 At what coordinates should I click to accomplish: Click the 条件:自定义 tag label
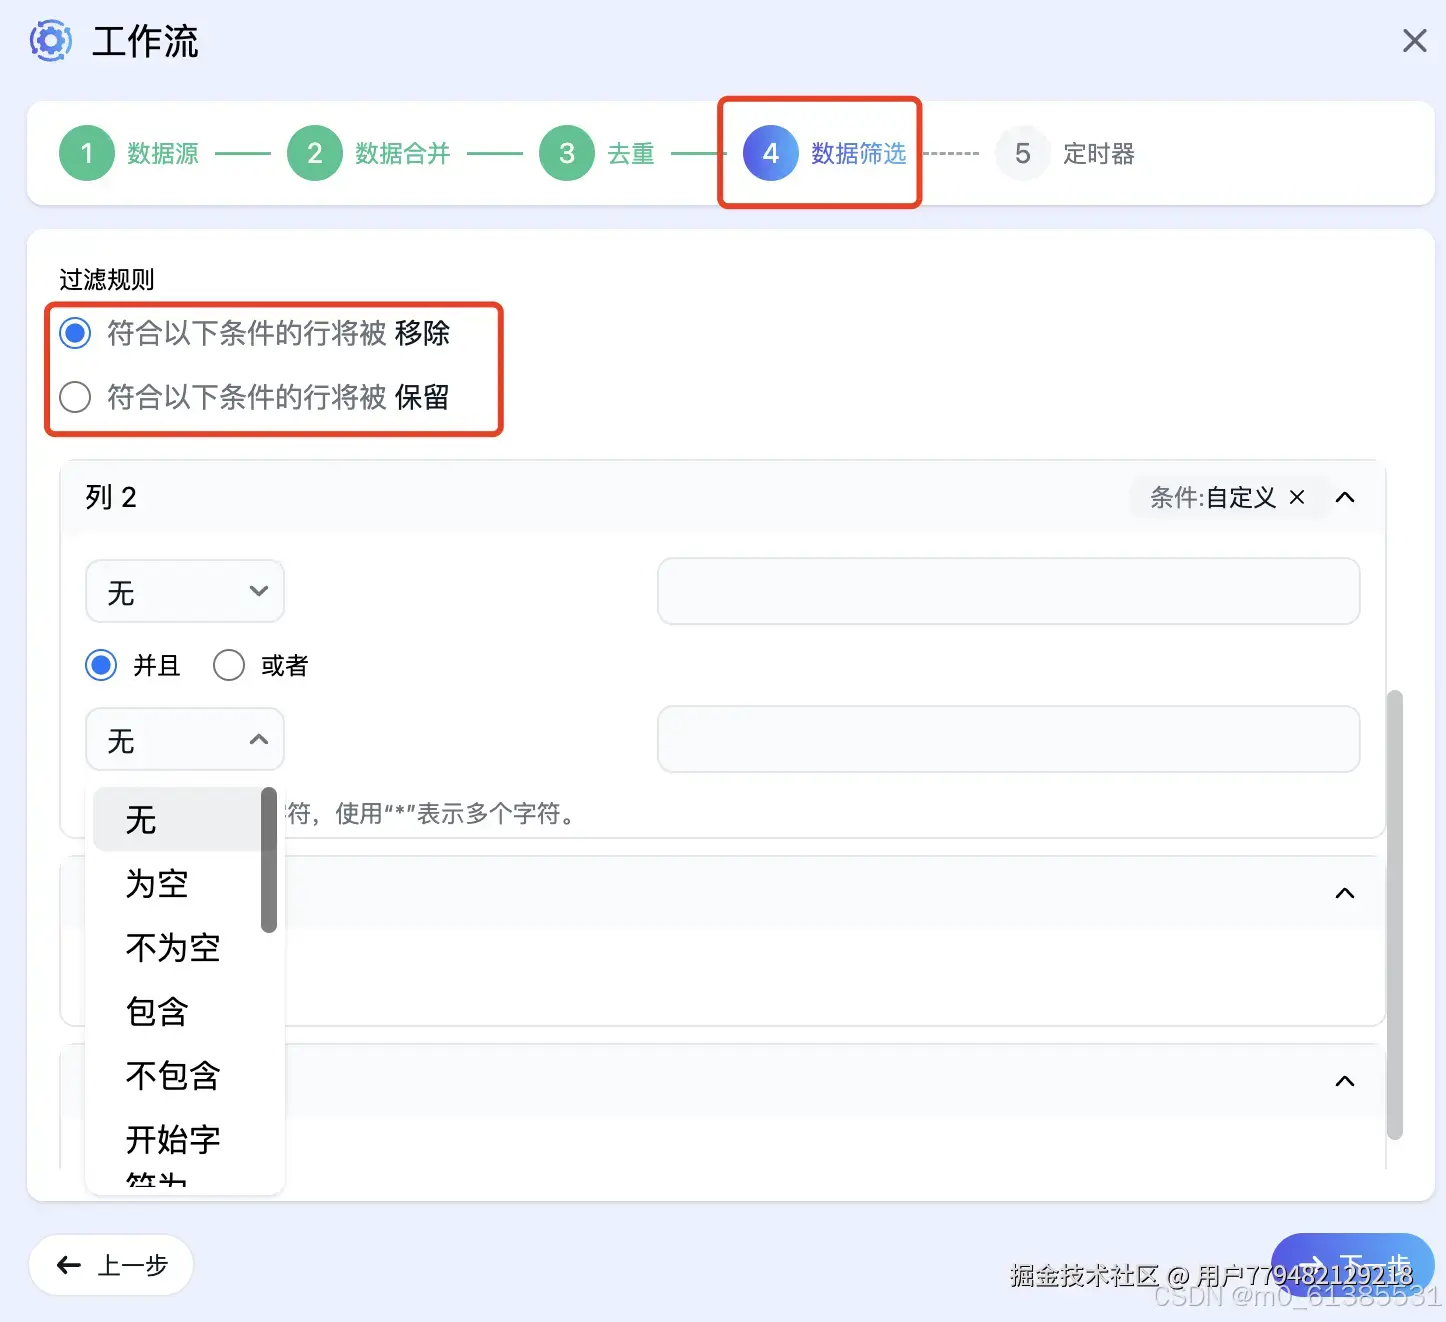[1212, 497]
